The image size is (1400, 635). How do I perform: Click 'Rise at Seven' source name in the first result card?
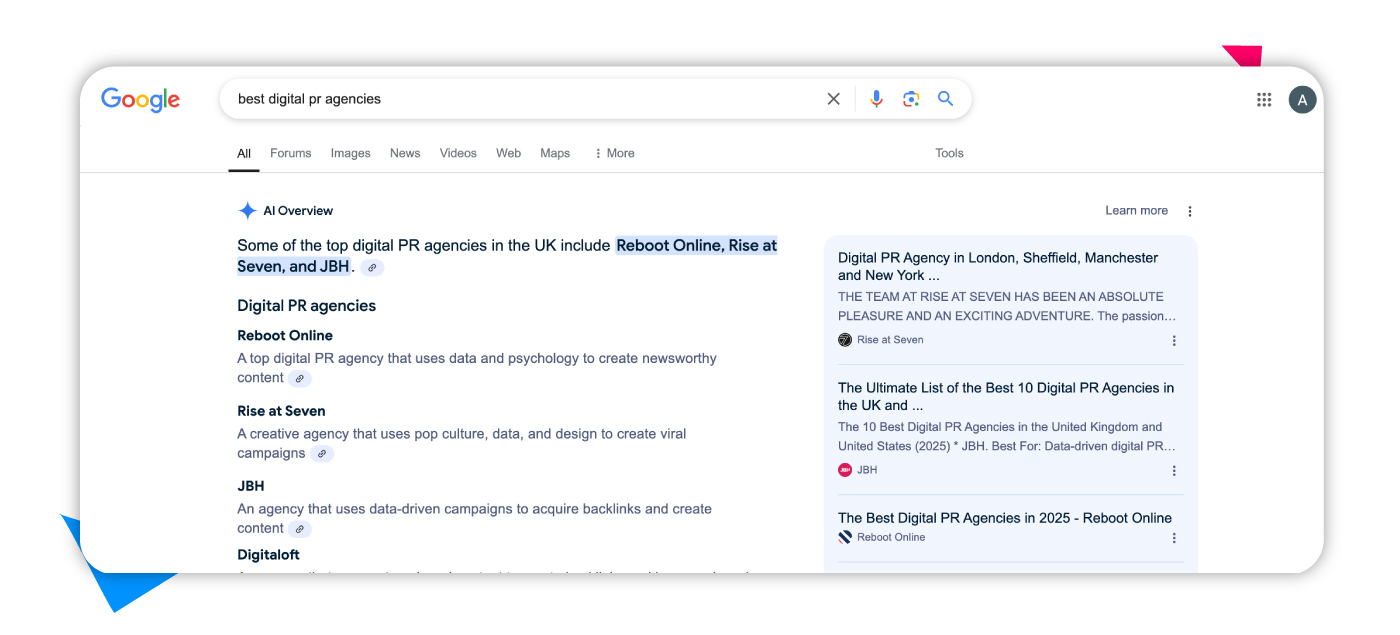890,340
